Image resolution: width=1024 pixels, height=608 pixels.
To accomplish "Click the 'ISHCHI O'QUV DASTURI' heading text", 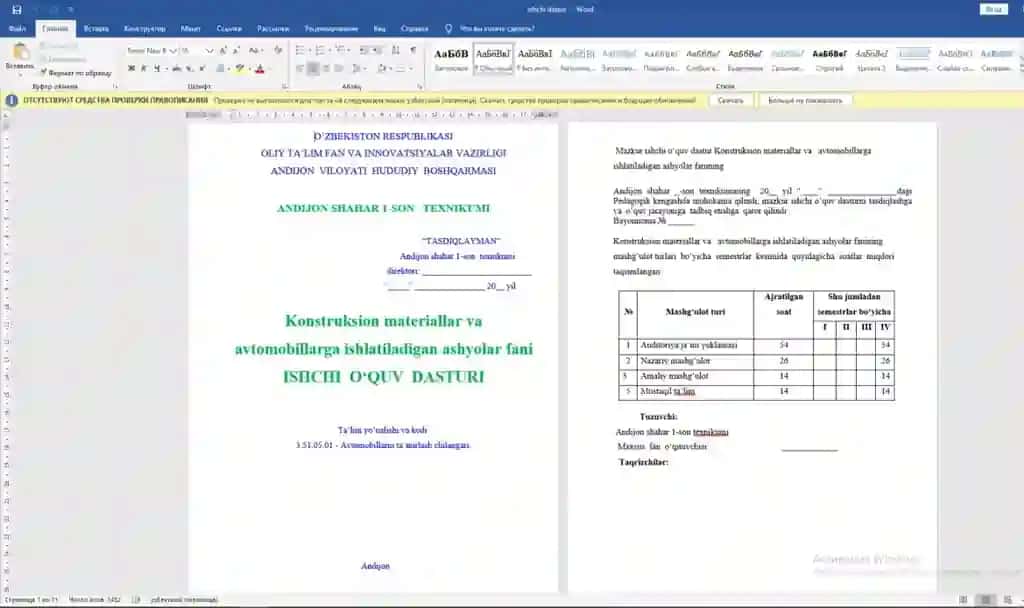I will pyautogui.click(x=383, y=377).
